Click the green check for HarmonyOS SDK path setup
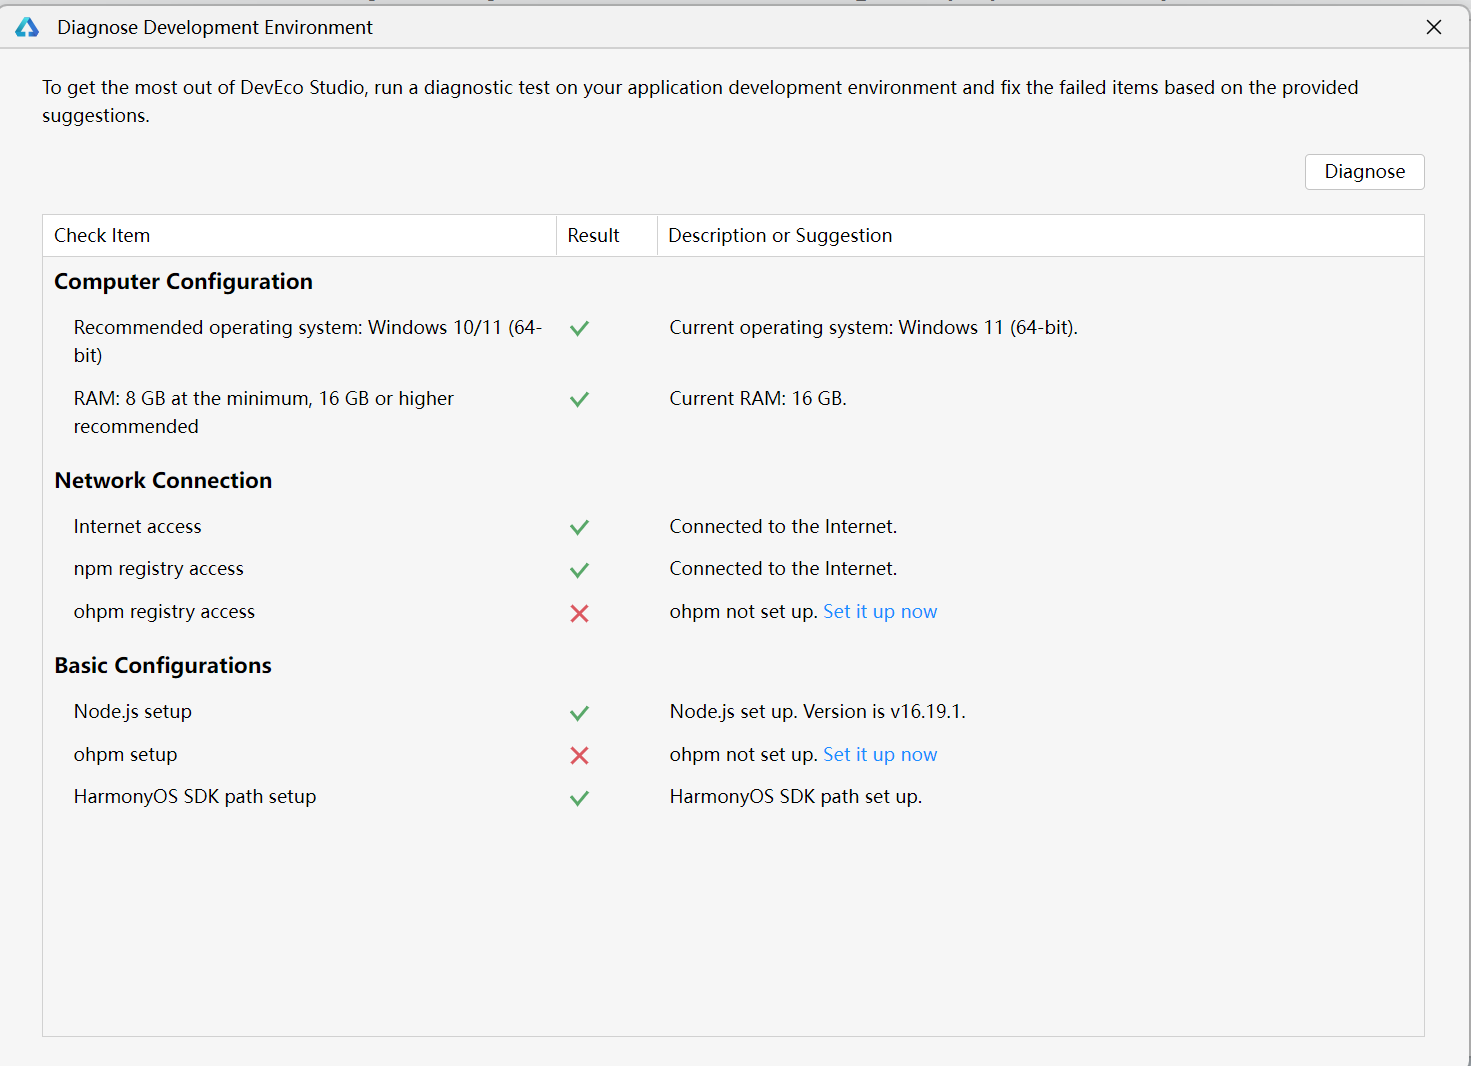The image size is (1471, 1066). click(579, 798)
